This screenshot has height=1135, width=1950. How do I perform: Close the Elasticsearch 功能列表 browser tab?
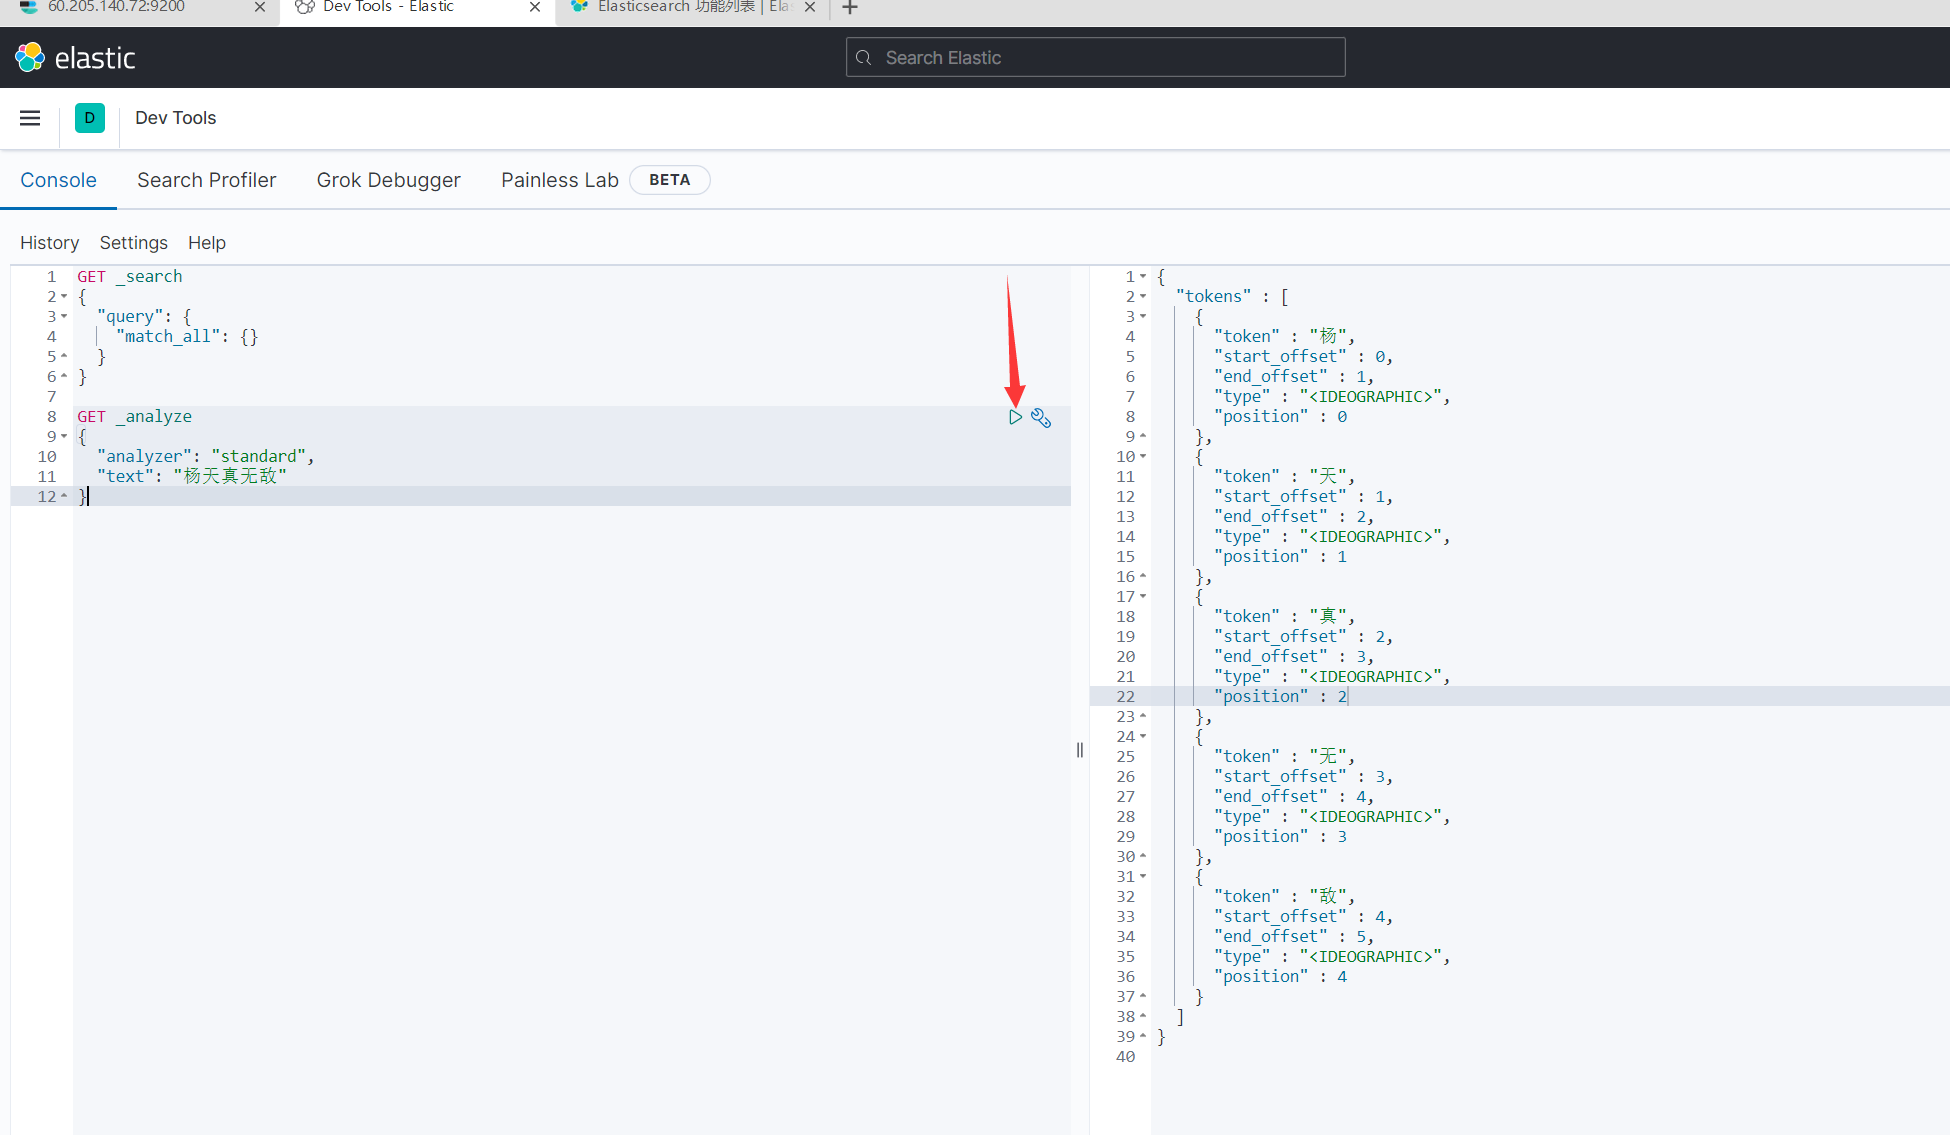click(810, 7)
